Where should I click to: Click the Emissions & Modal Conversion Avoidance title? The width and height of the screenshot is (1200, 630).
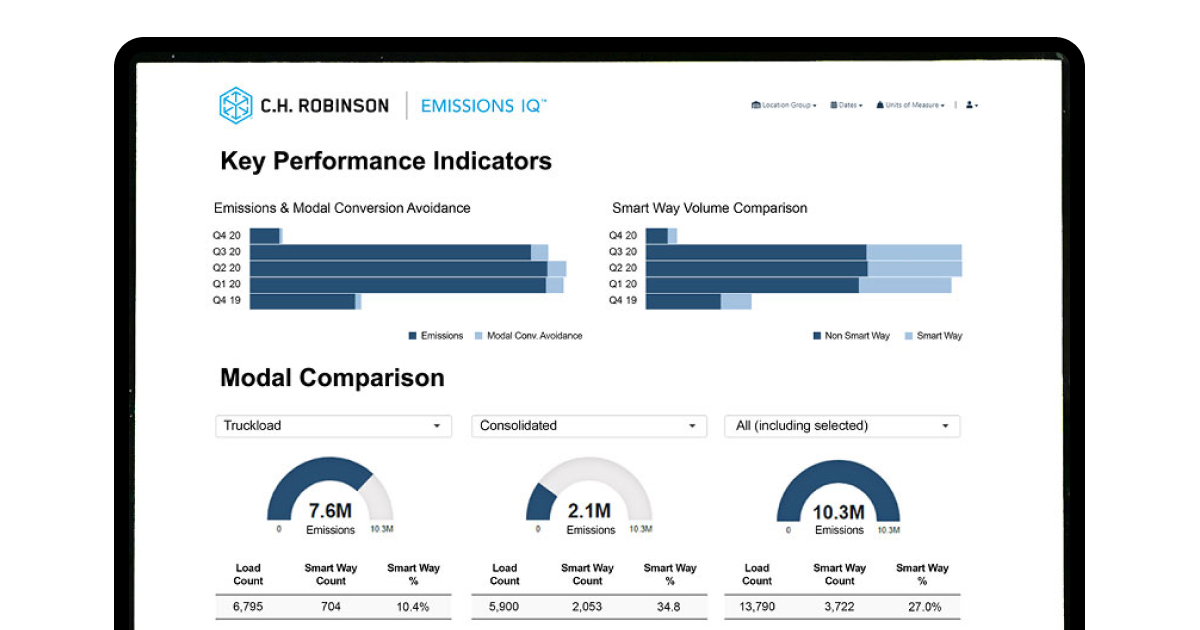pyautogui.click(x=342, y=208)
